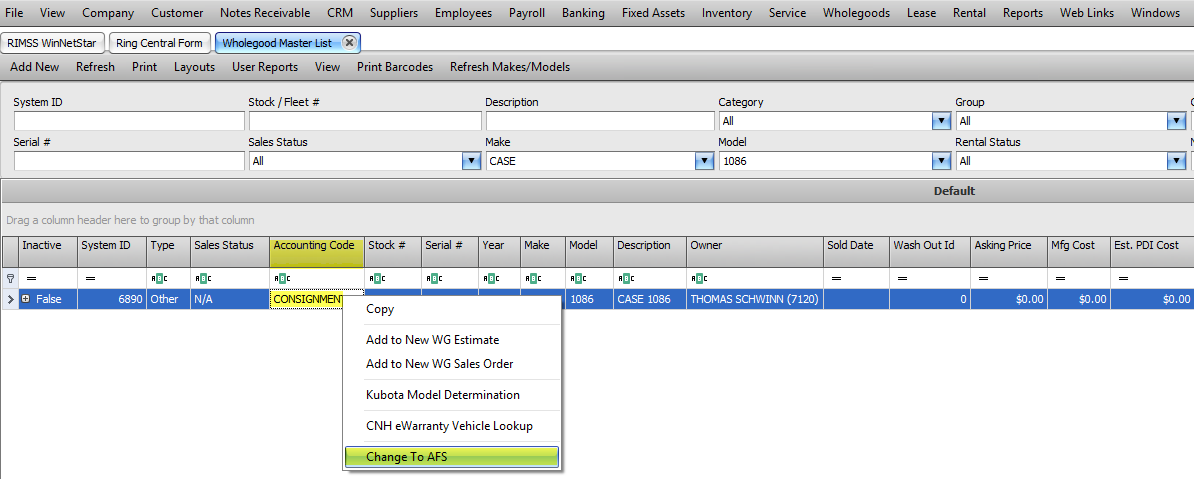The width and height of the screenshot is (1194, 479).
Task: Click Print Barcodes in the toolbar
Action: click(x=395, y=67)
